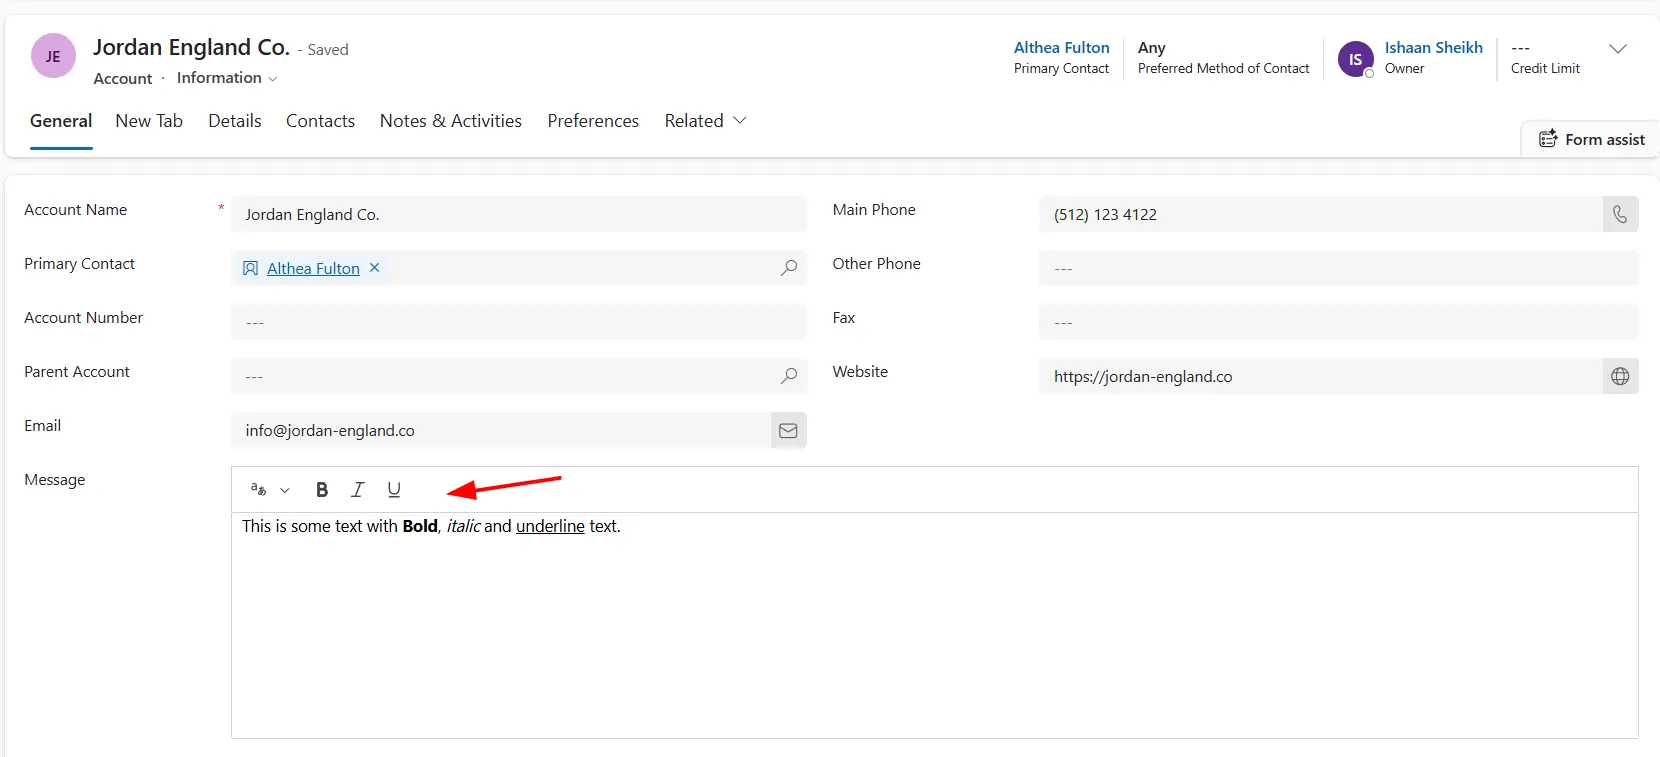Click the JE account avatar
1660x757 pixels.
(53, 56)
